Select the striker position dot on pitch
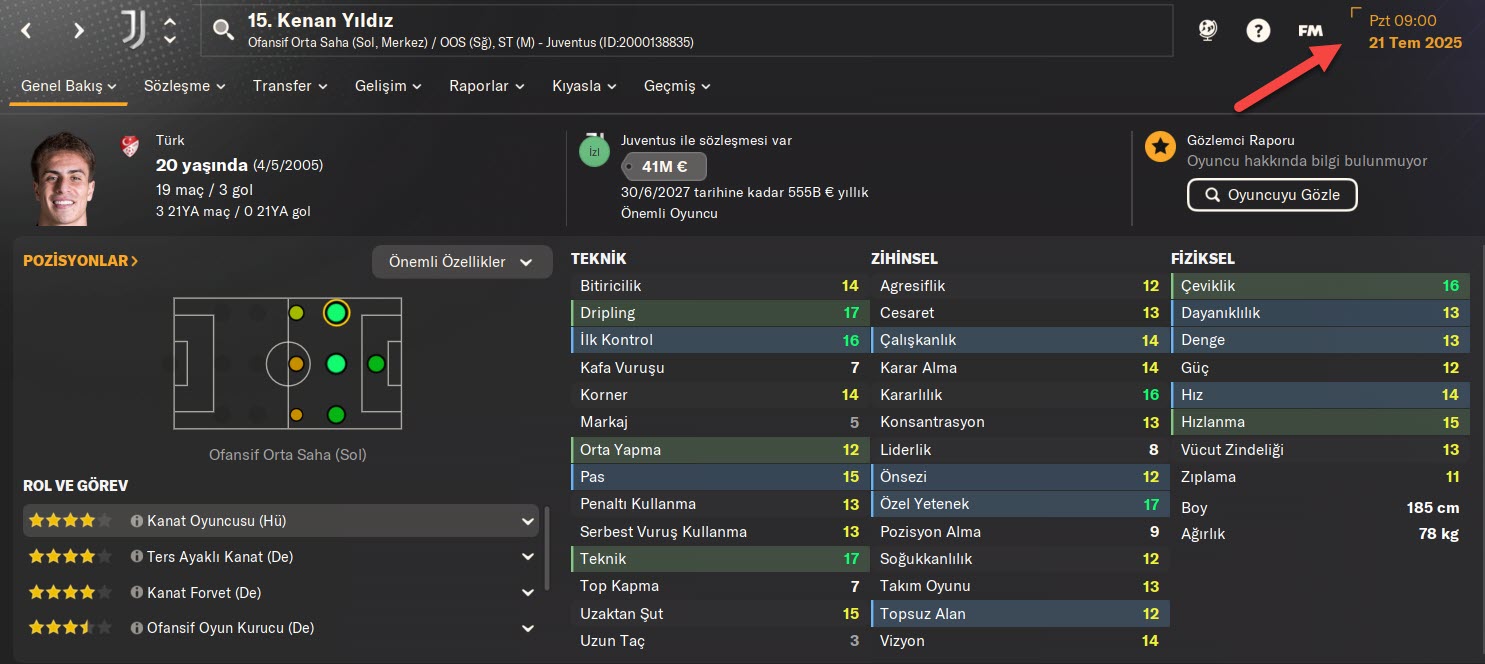Viewport: 1485px width, 664px height. coord(376,364)
